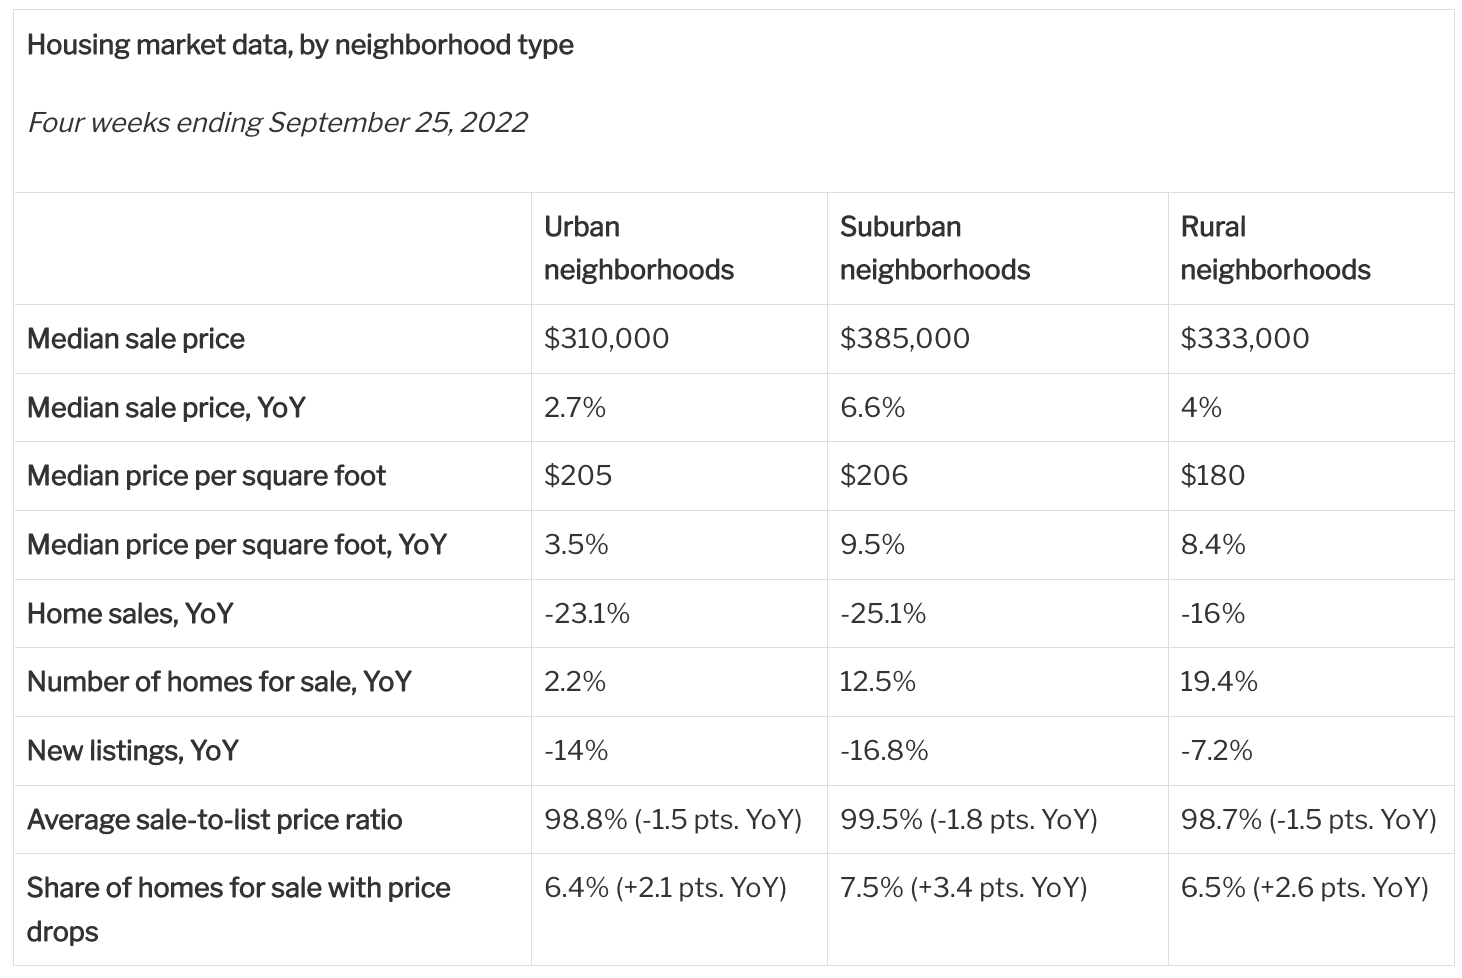The height and width of the screenshot is (978, 1462).
Task: Select the 'Four weeks ending September 25, 2022' subtitle
Action: [277, 122]
